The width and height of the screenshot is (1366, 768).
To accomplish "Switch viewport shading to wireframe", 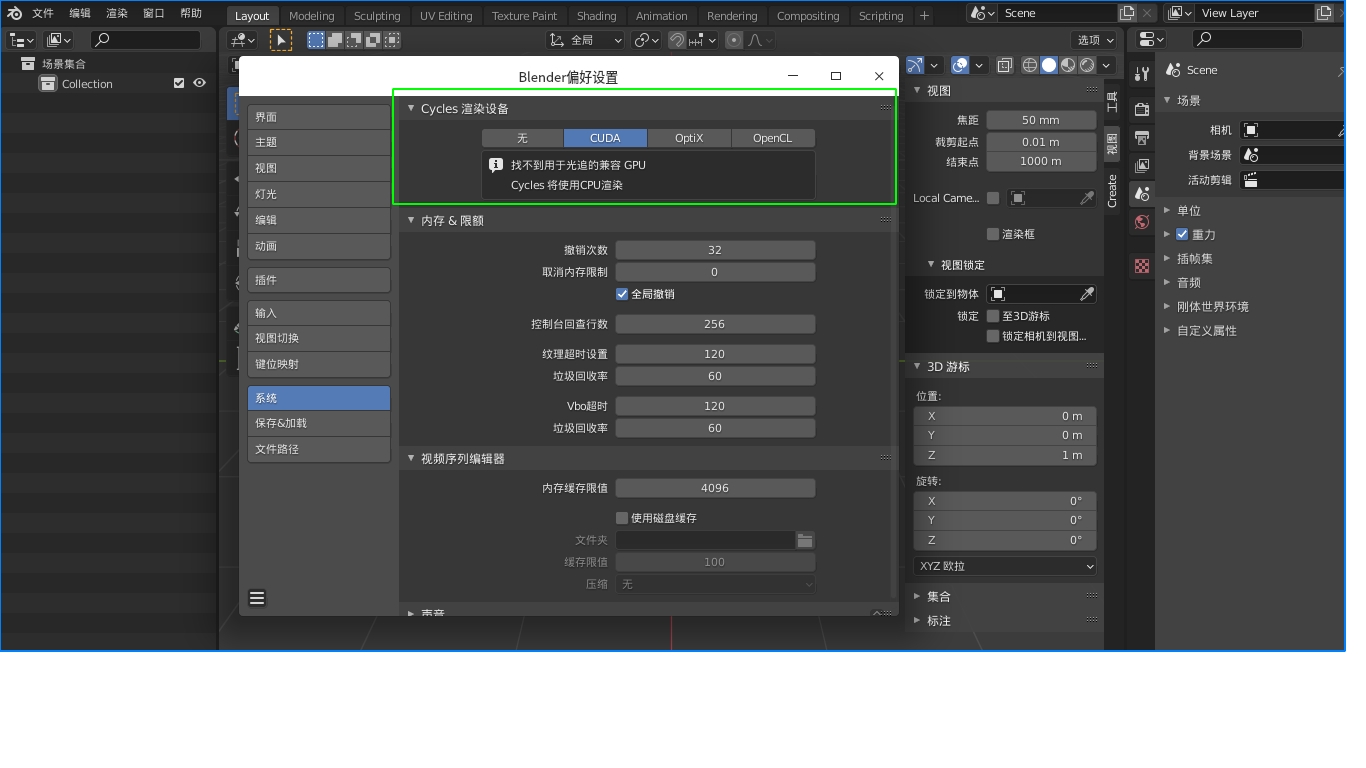I will 1029,65.
